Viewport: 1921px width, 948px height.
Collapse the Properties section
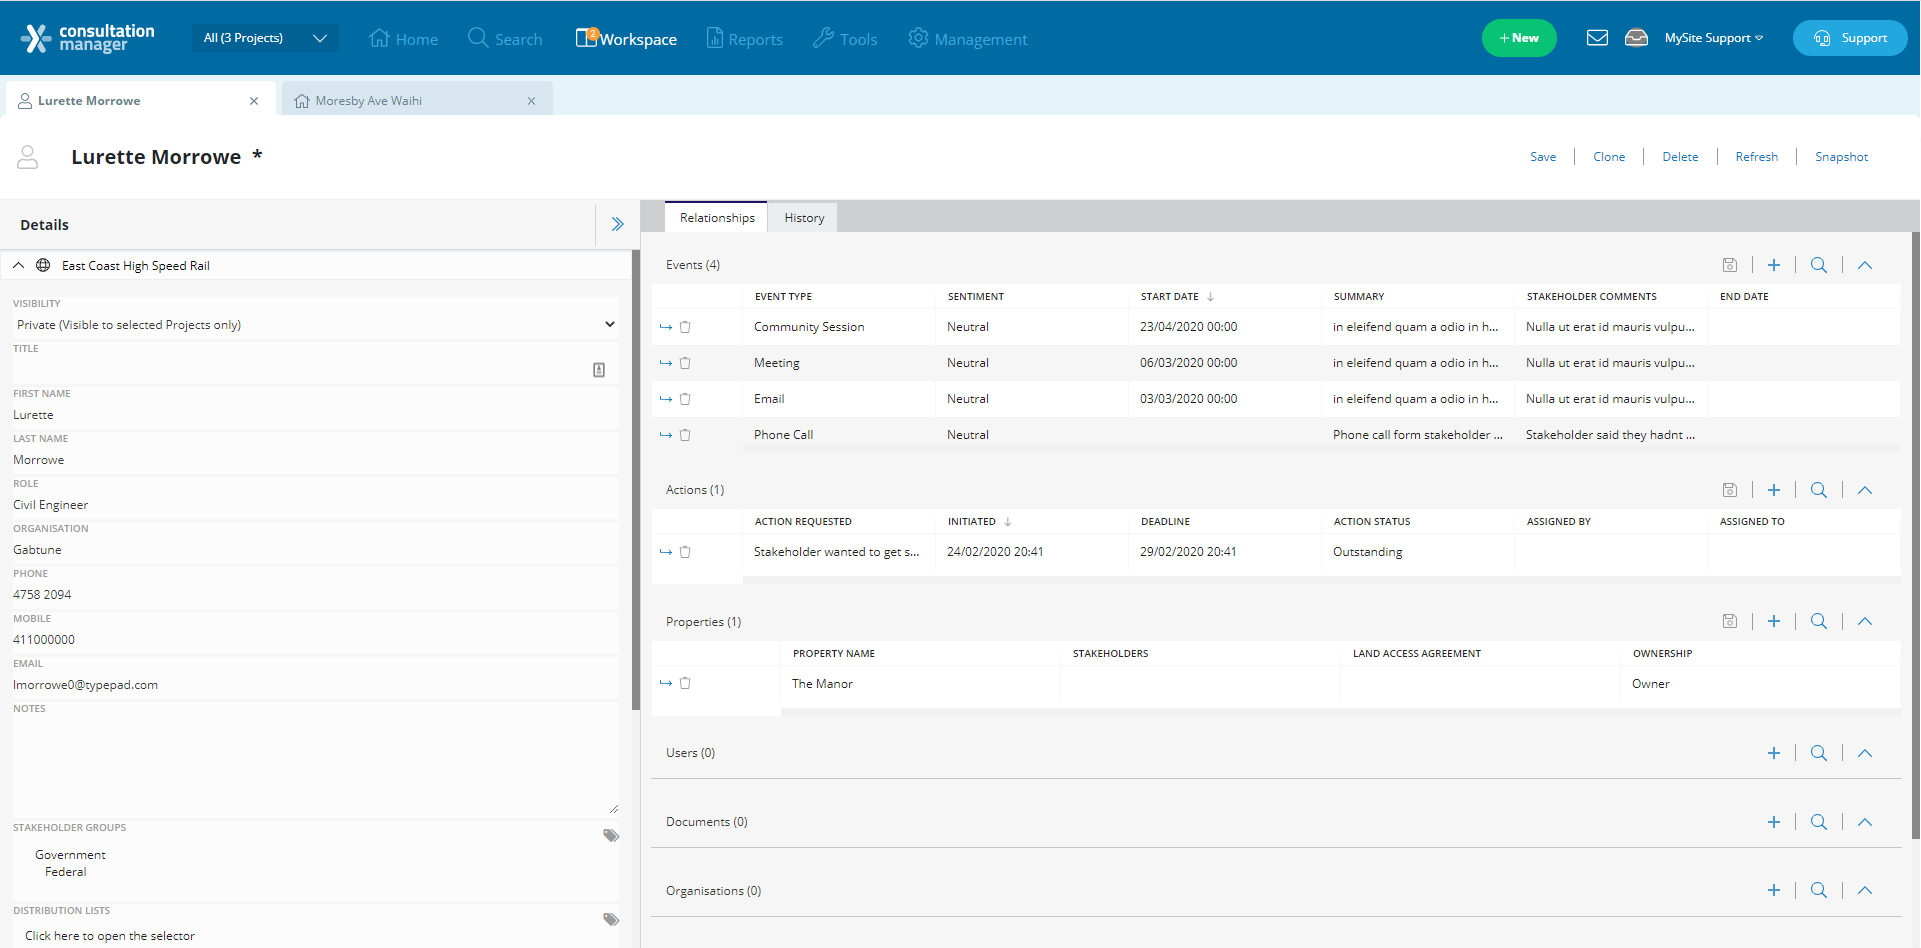pos(1865,621)
